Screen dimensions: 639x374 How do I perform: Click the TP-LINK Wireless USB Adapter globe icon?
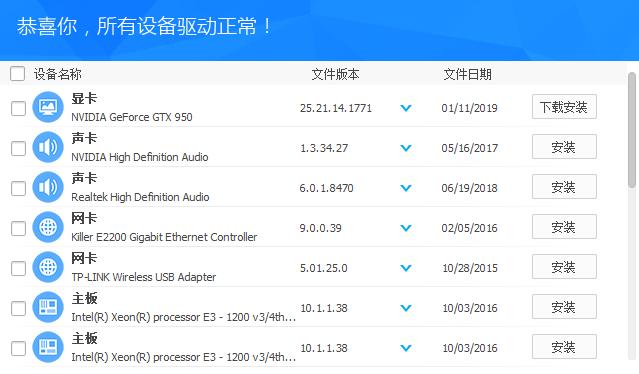click(x=48, y=267)
